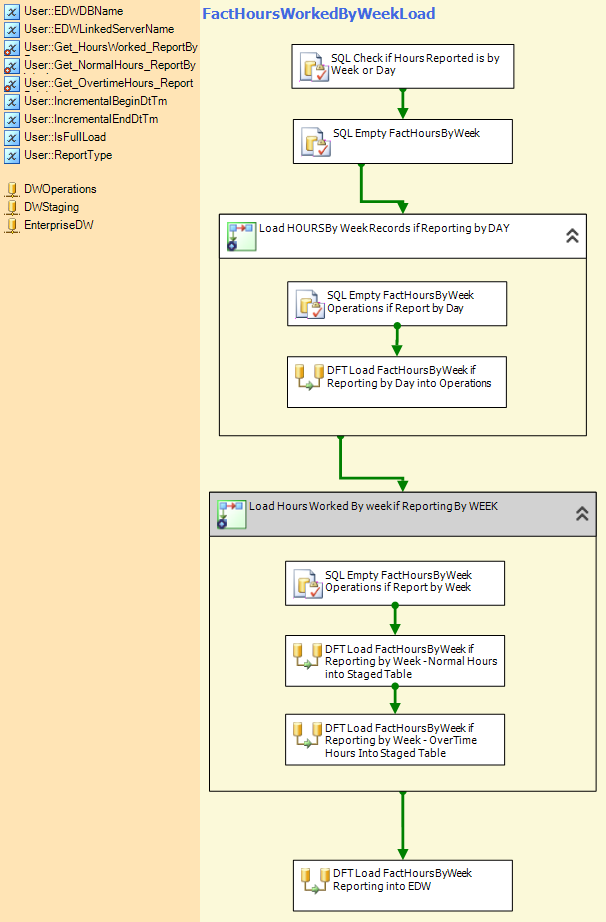Click SQL icon on Empty Operations if Report by Week

pyautogui.click(x=308, y=583)
